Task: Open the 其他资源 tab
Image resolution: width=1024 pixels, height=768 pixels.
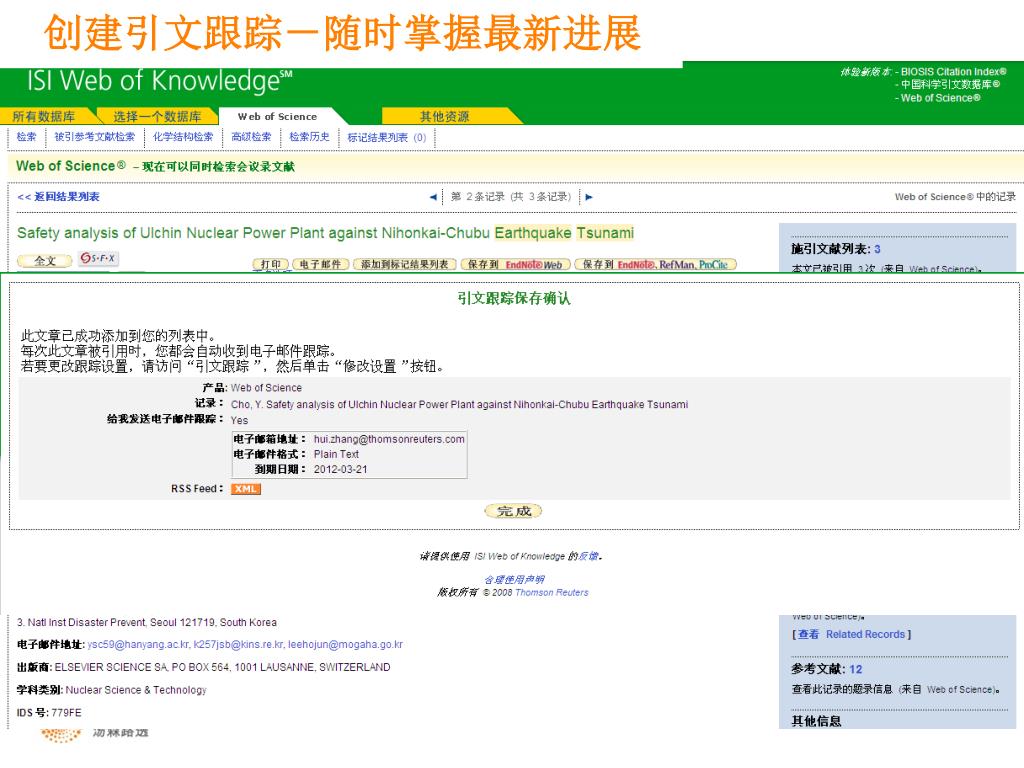Action: [x=444, y=116]
